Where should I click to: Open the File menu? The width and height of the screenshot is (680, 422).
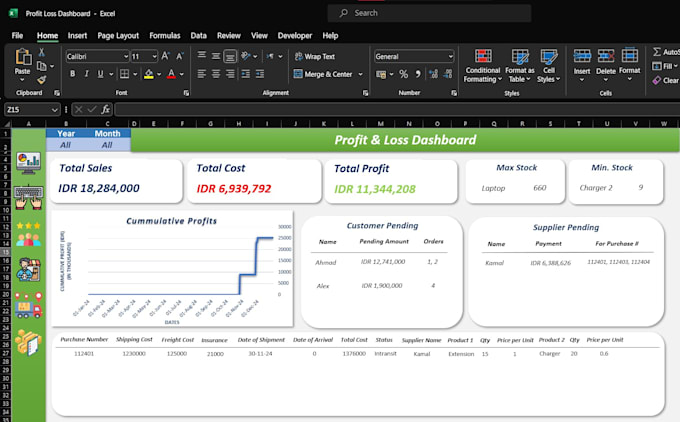(x=17, y=36)
